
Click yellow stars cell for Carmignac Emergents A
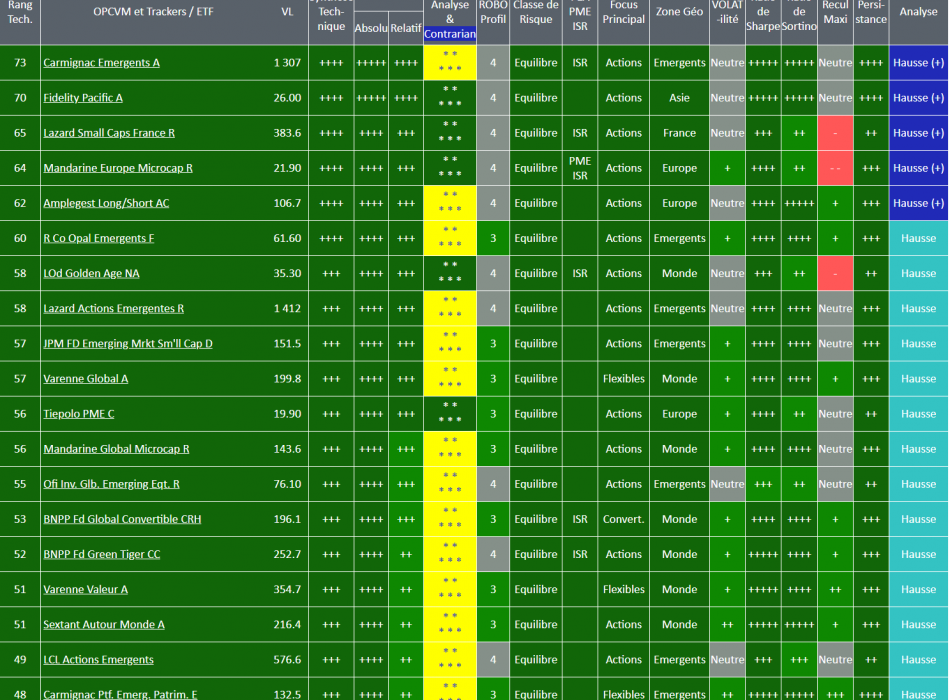click(x=450, y=62)
